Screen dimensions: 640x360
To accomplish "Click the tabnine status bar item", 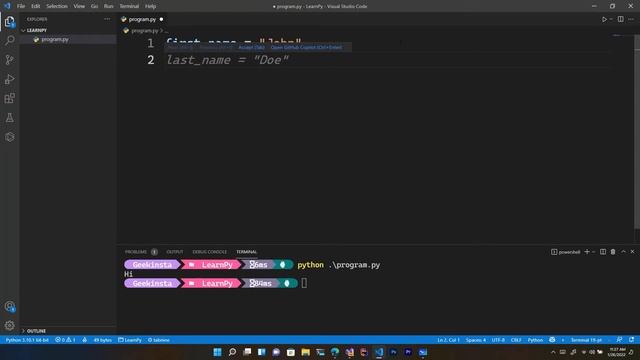I will click(x=159, y=340).
